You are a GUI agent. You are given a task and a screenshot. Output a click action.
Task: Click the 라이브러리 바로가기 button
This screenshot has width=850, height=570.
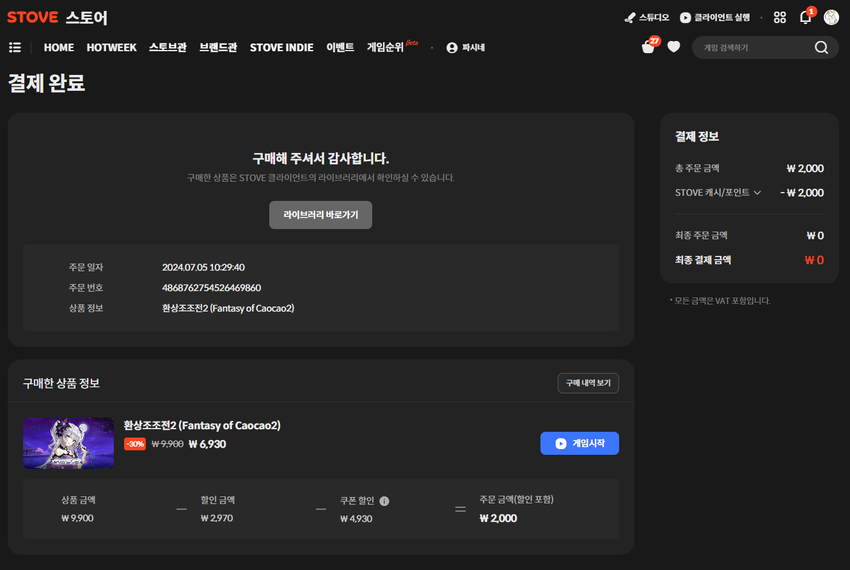(320, 215)
